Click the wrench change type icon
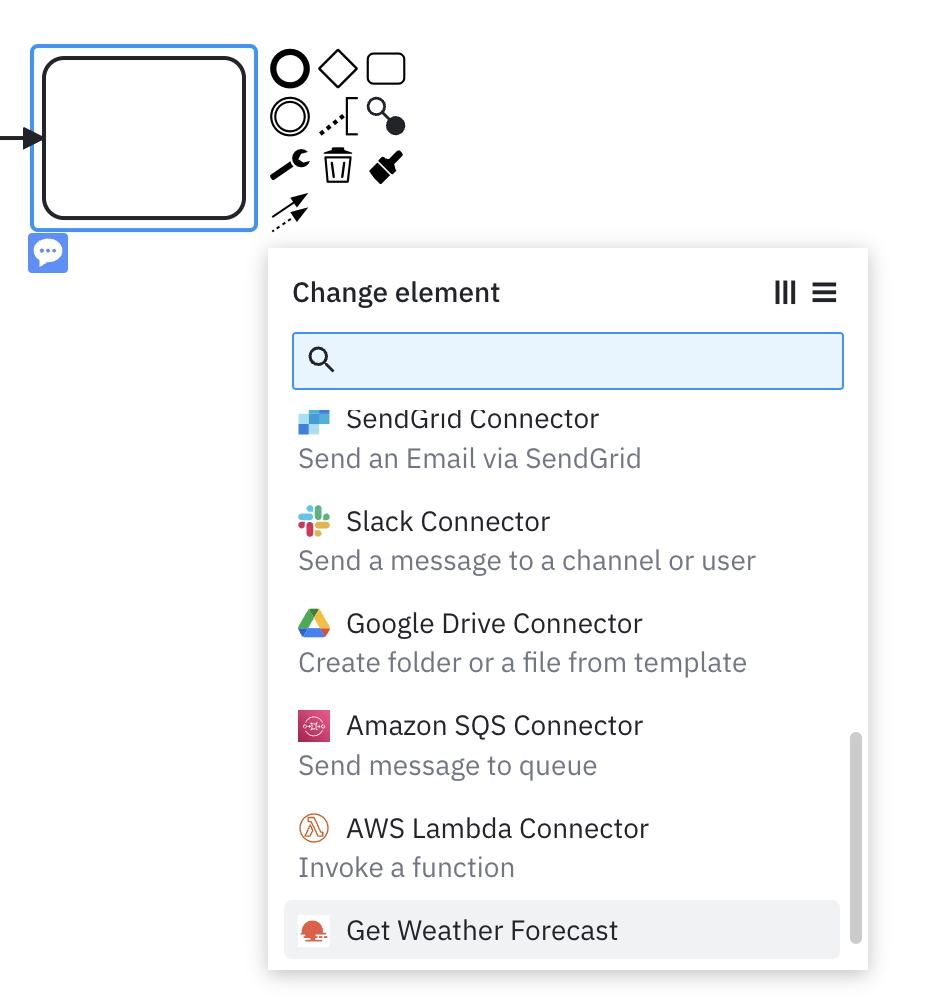This screenshot has height=1000, width=930. pyautogui.click(x=290, y=165)
